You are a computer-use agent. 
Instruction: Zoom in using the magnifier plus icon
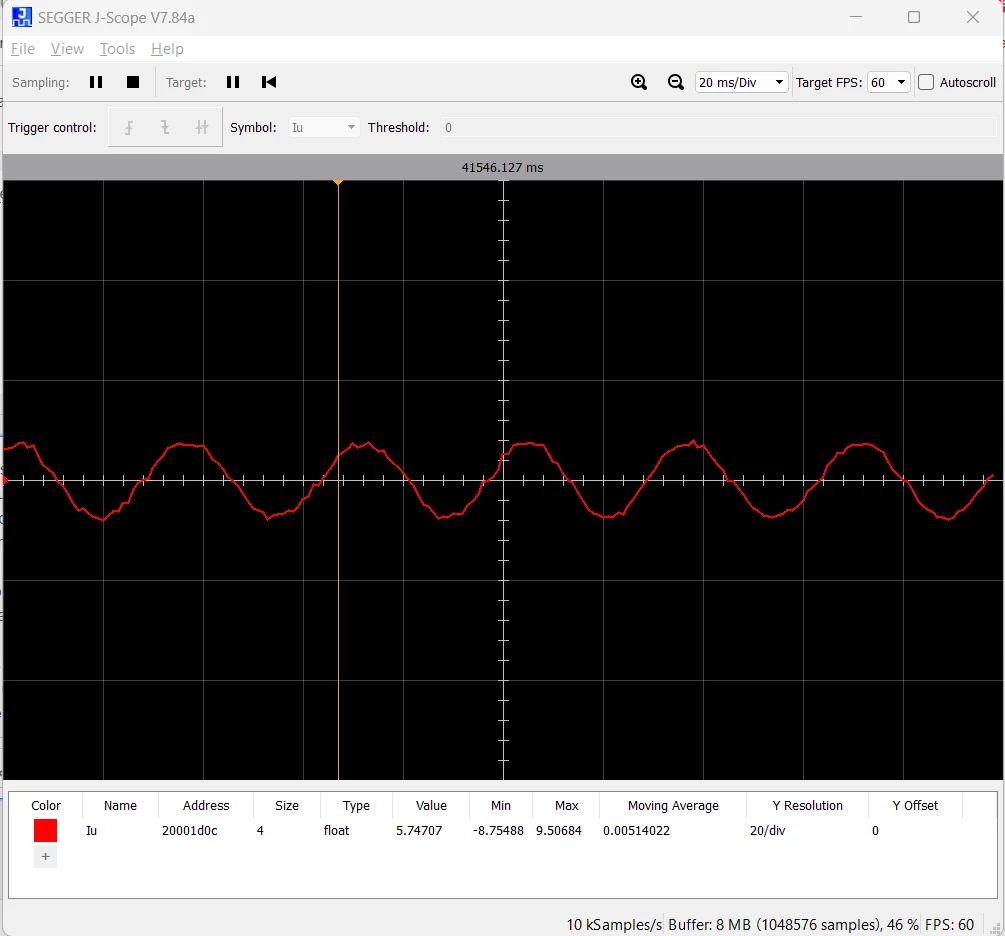click(x=638, y=82)
